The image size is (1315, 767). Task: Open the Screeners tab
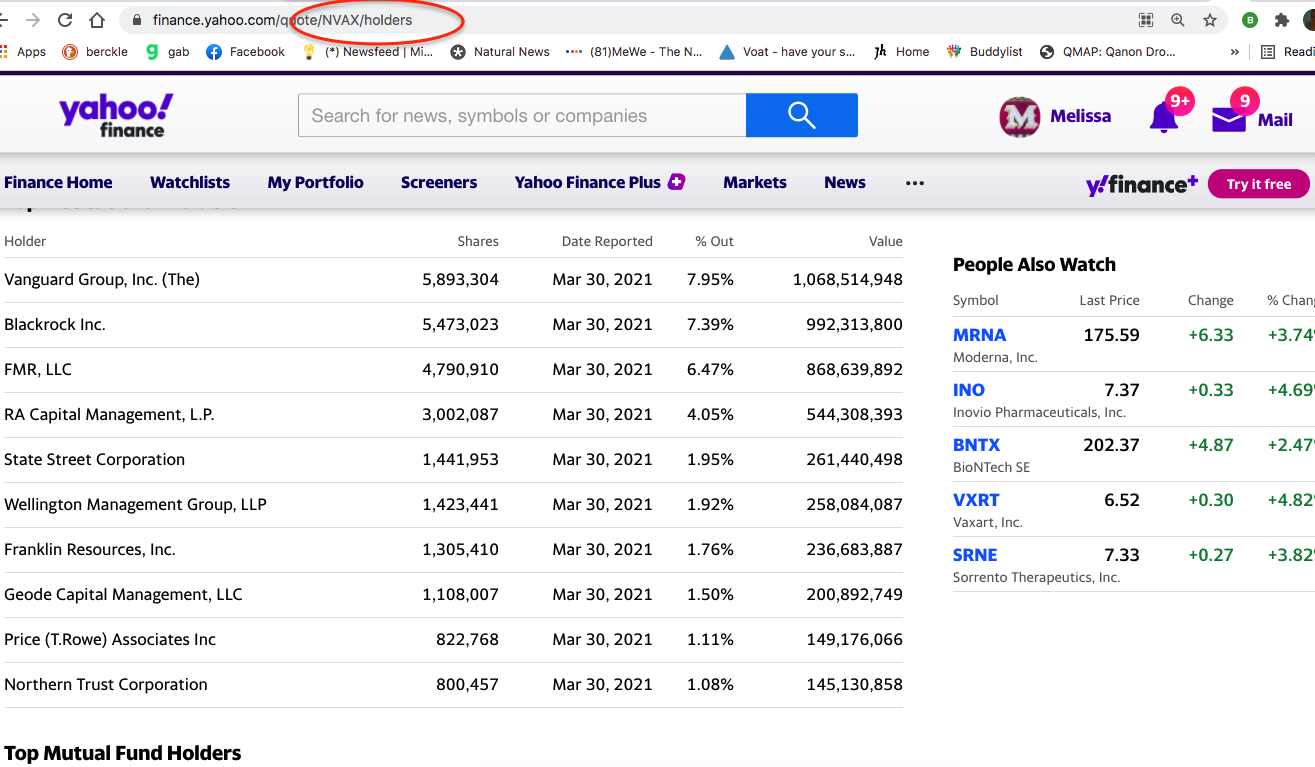[439, 182]
